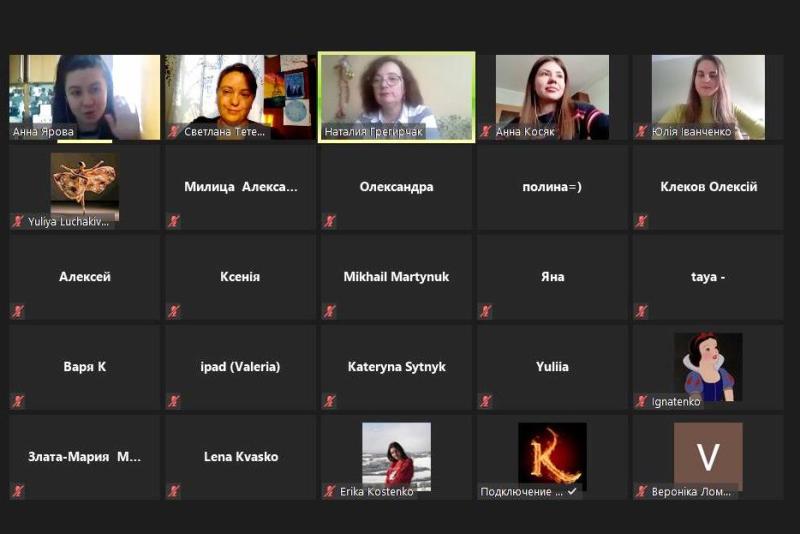Click muted mic icon on Mikhail Martynuk tile
This screenshot has width=800, height=534.
[x=329, y=311]
